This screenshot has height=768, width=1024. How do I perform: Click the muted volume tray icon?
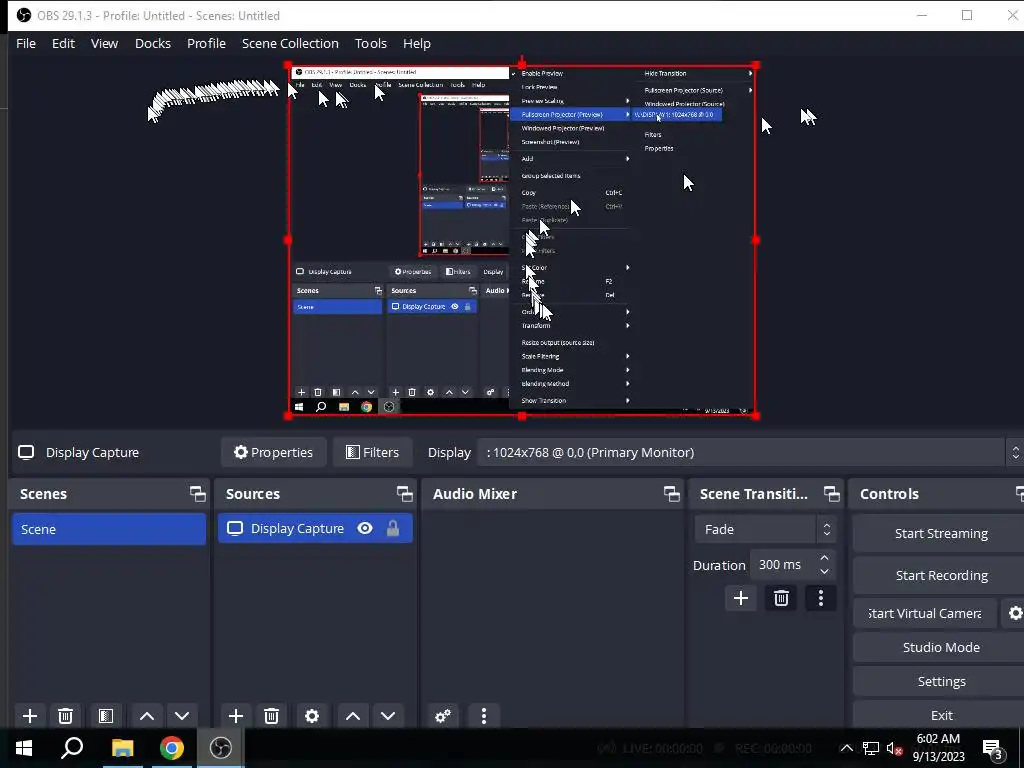(x=895, y=748)
